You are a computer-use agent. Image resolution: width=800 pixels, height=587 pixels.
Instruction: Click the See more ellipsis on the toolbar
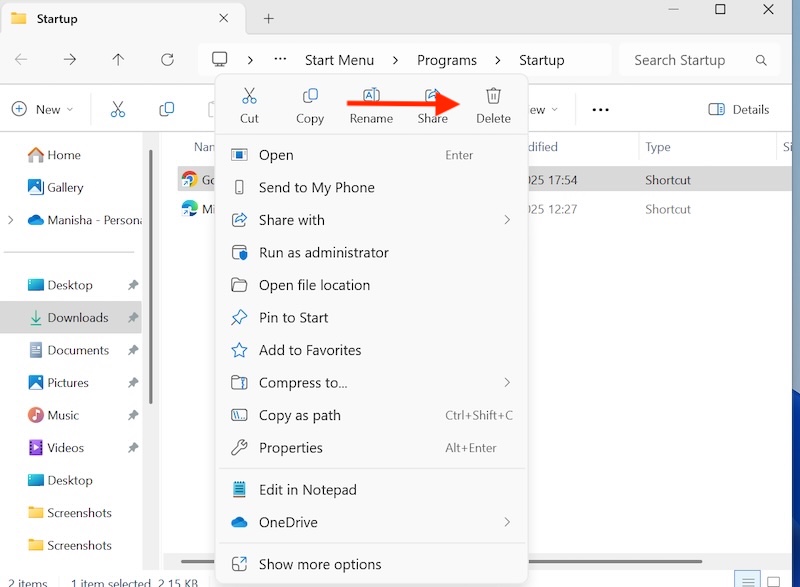pos(599,109)
